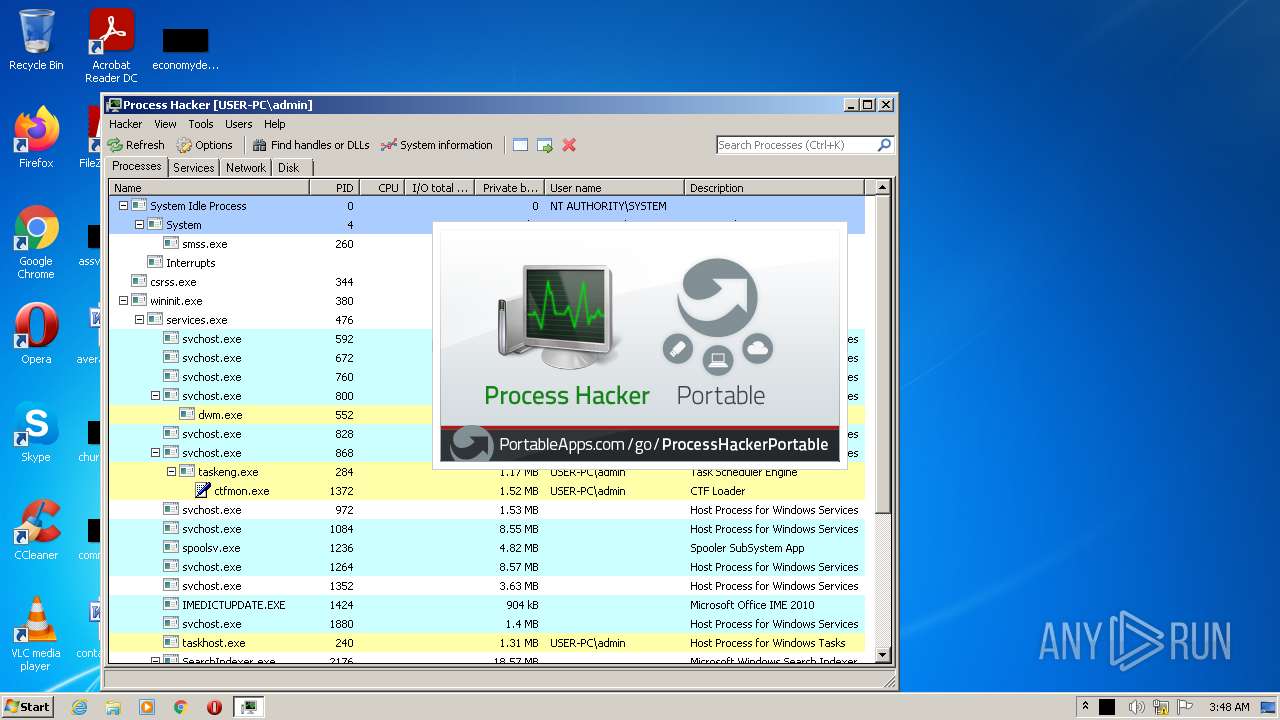Open Windows Media Player taskbar icon
Image resolution: width=1280 pixels, height=720 pixels.
point(147,707)
